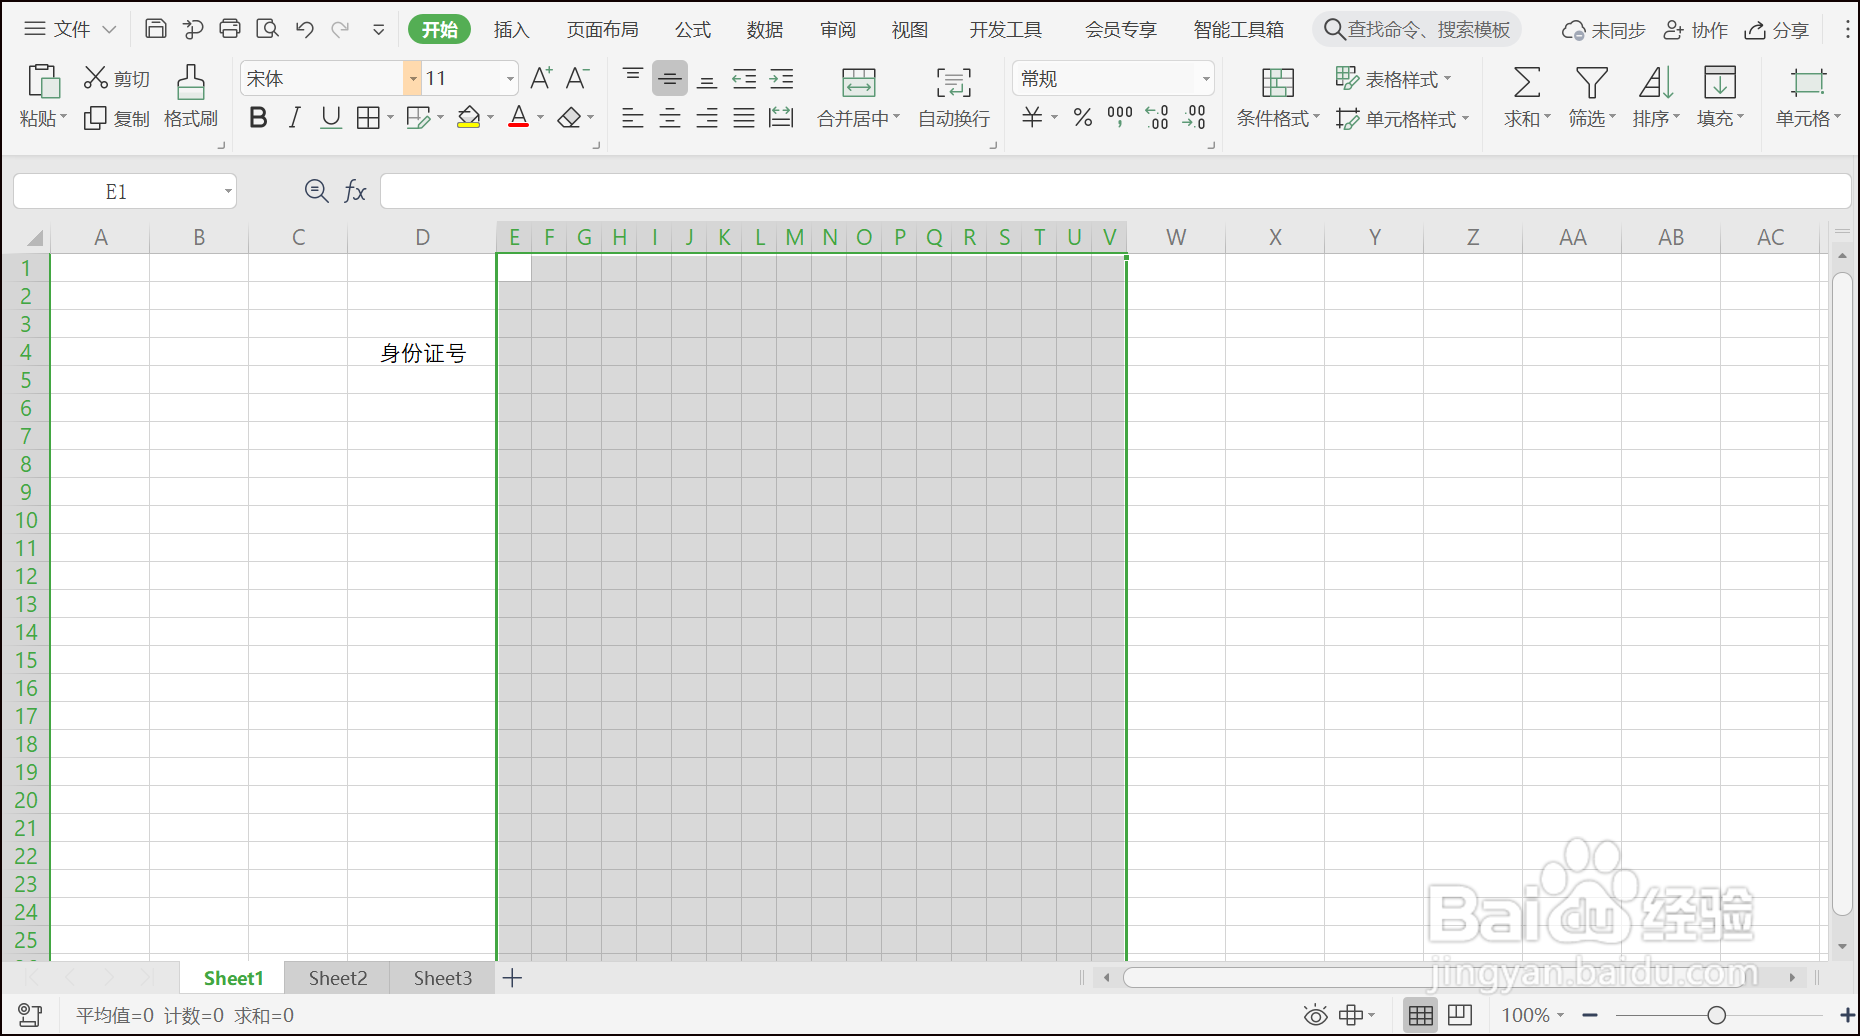Click the 分享 share button
Viewport: 1860px width, 1036px height.
(x=1777, y=30)
